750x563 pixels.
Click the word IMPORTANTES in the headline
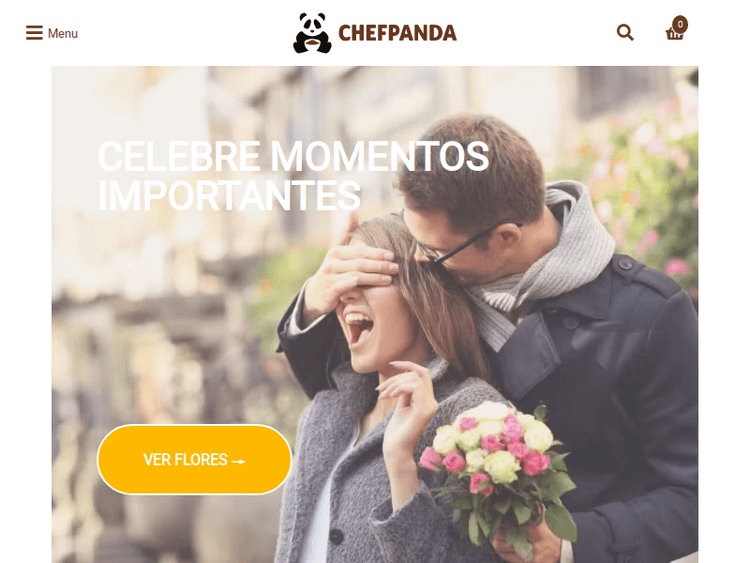[x=229, y=195]
